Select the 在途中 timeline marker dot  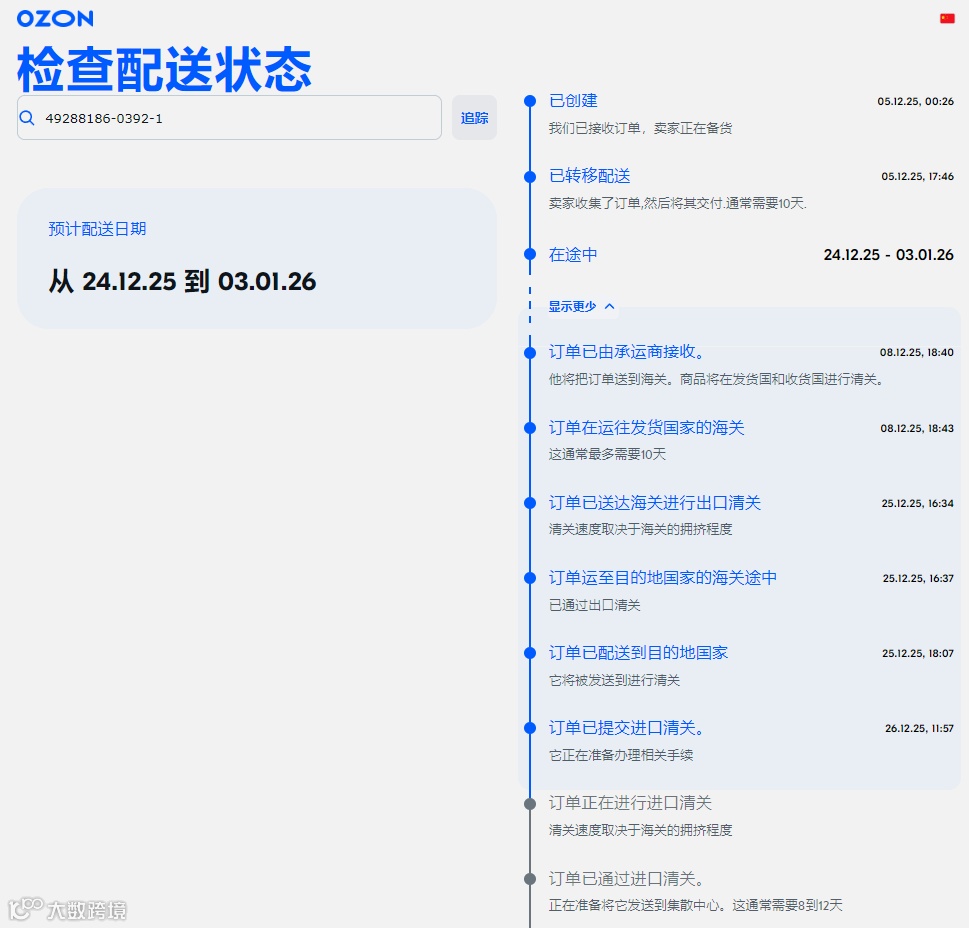pos(530,254)
